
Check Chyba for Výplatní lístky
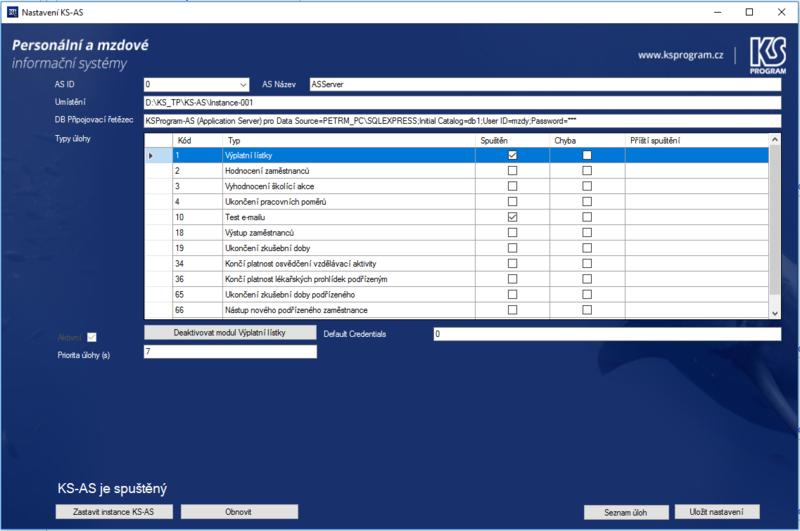587,155
